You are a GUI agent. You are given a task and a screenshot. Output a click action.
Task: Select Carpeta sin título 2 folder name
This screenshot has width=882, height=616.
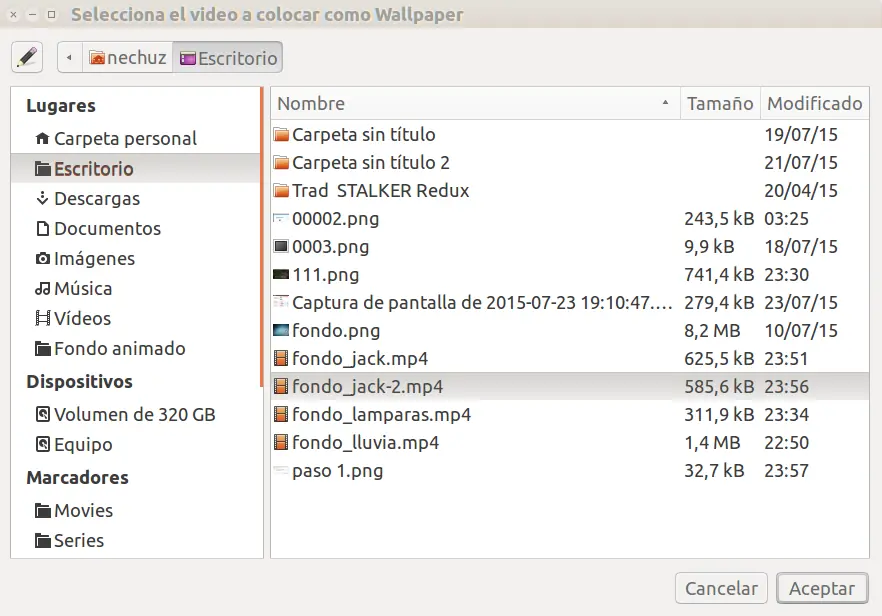pos(371,163)
